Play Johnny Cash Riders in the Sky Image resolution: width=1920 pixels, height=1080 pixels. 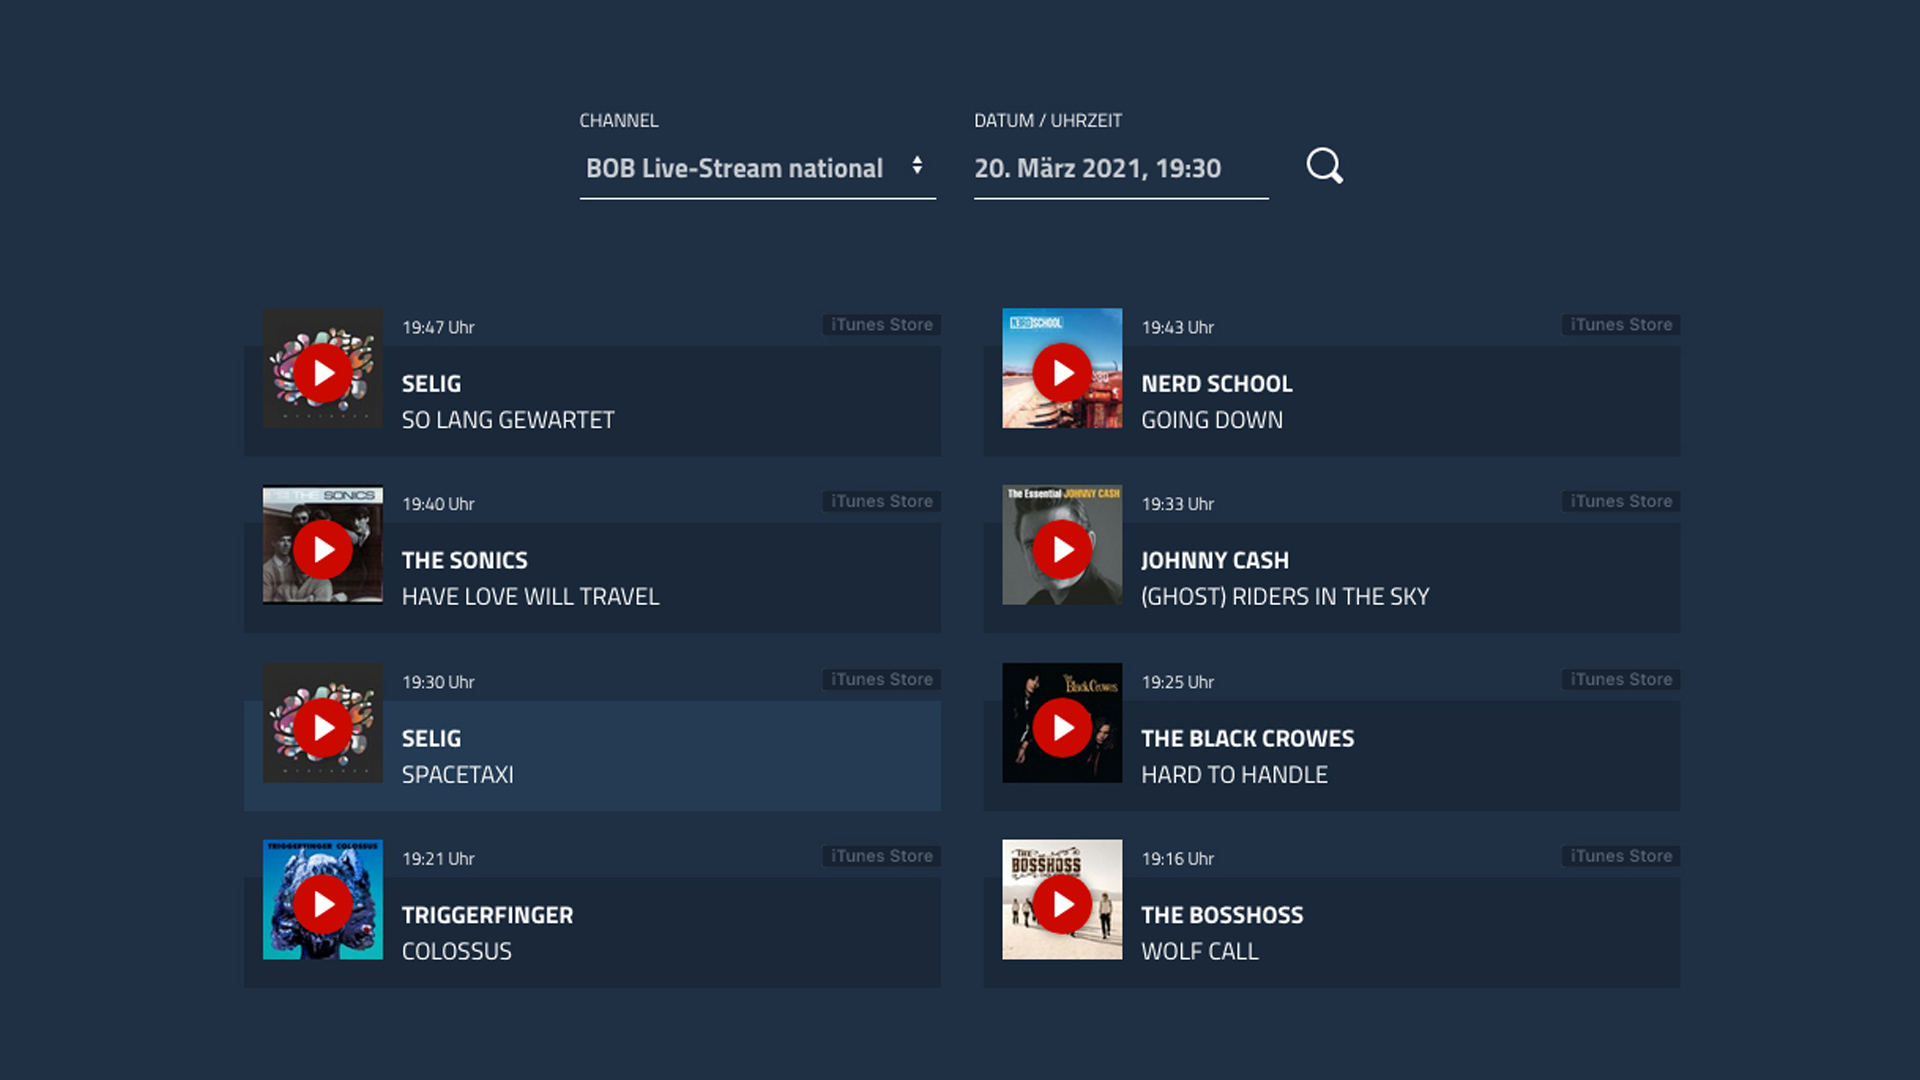pyautogui.click(x=1062, y=549)
